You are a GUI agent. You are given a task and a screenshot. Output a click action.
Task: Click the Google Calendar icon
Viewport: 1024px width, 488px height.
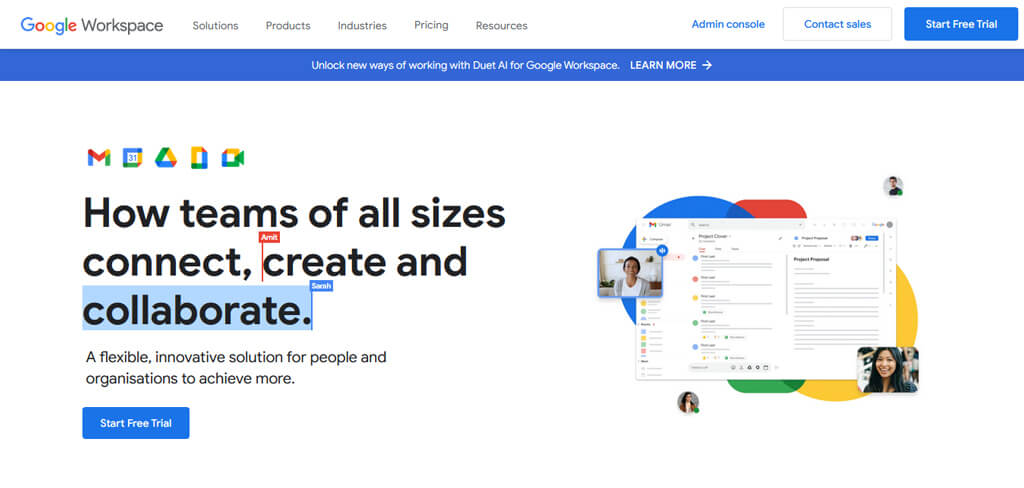(x=133, y=157)
